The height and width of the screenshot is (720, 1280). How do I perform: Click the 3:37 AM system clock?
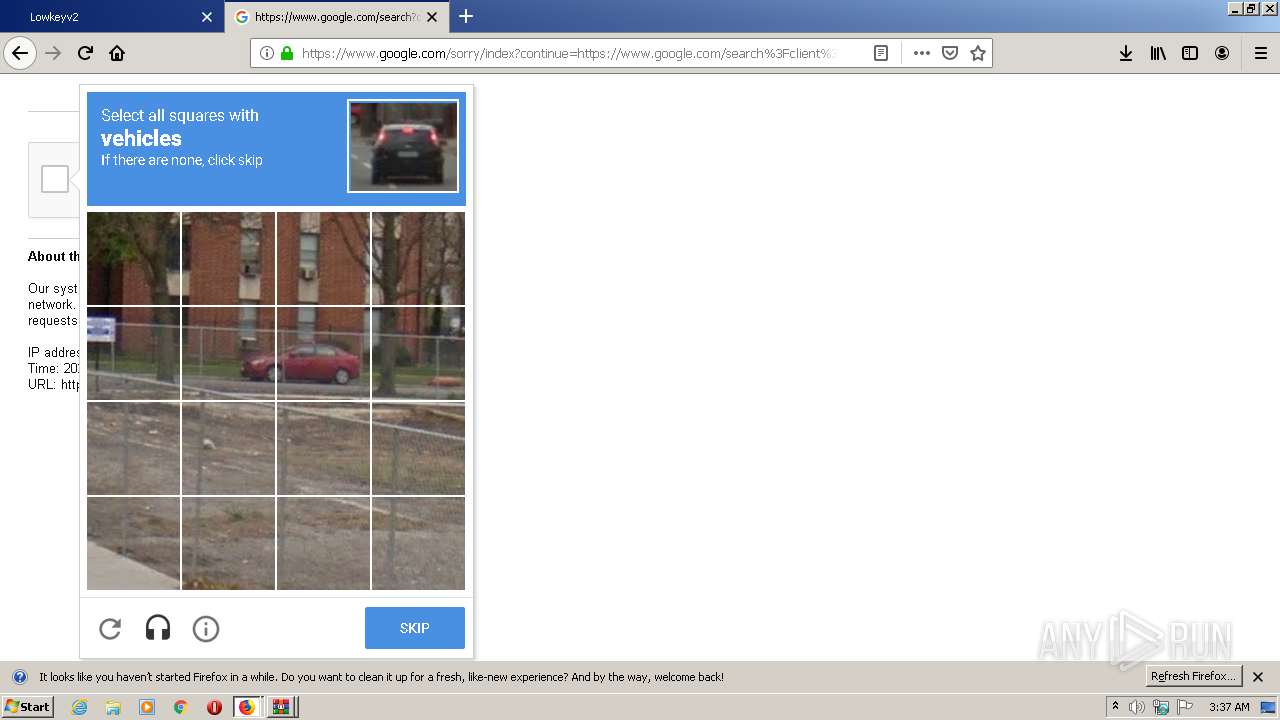click(1229, 707)
